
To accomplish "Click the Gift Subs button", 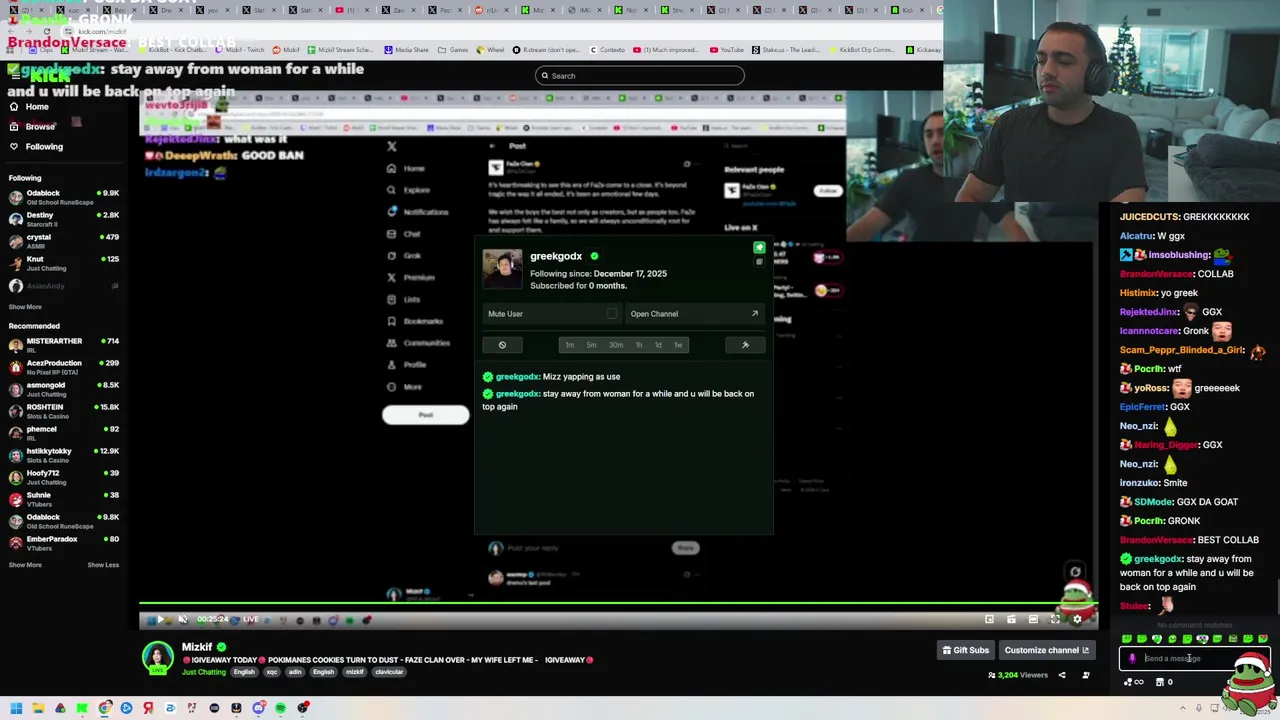I will (966, 650).
